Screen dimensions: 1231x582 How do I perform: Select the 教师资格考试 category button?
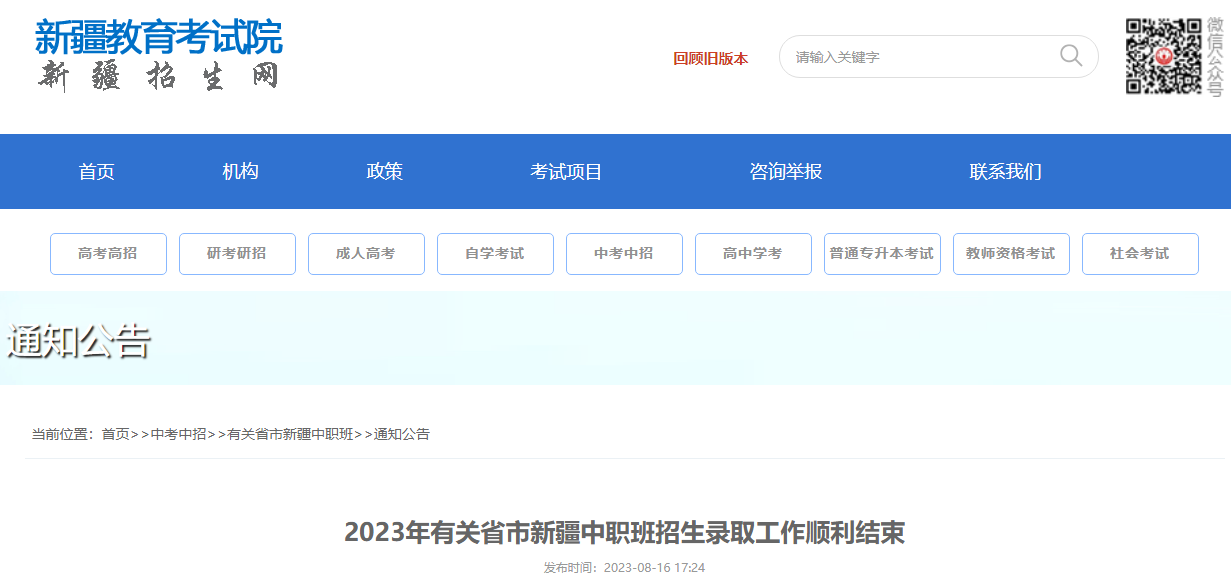point(1011,254)
